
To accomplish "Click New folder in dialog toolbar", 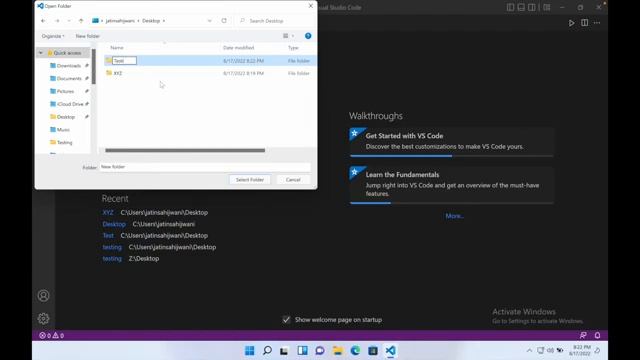I will pos(87,36).
